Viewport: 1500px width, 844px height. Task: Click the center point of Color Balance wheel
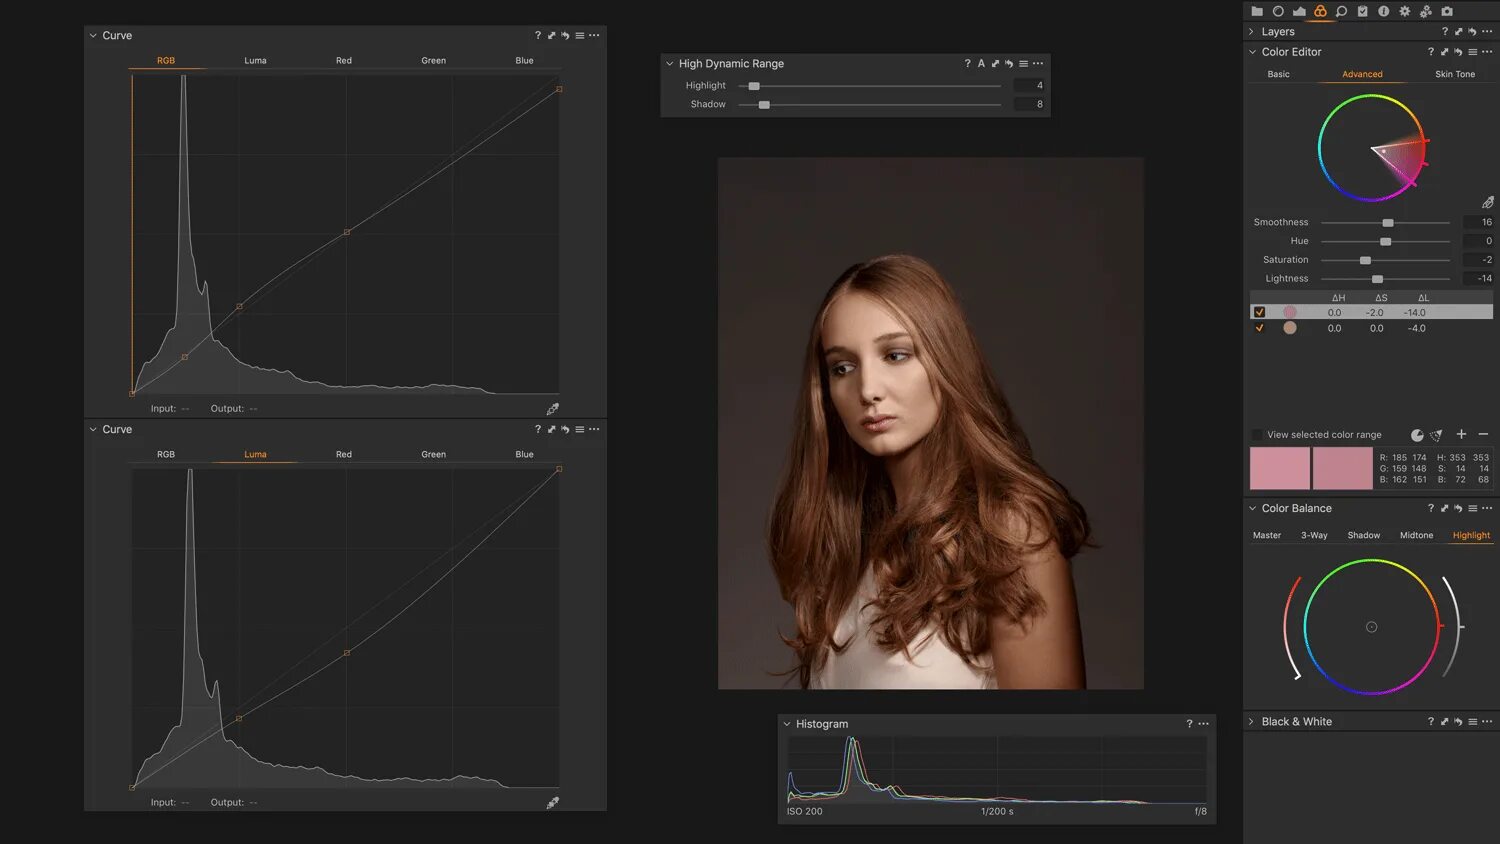point(1372,627)
